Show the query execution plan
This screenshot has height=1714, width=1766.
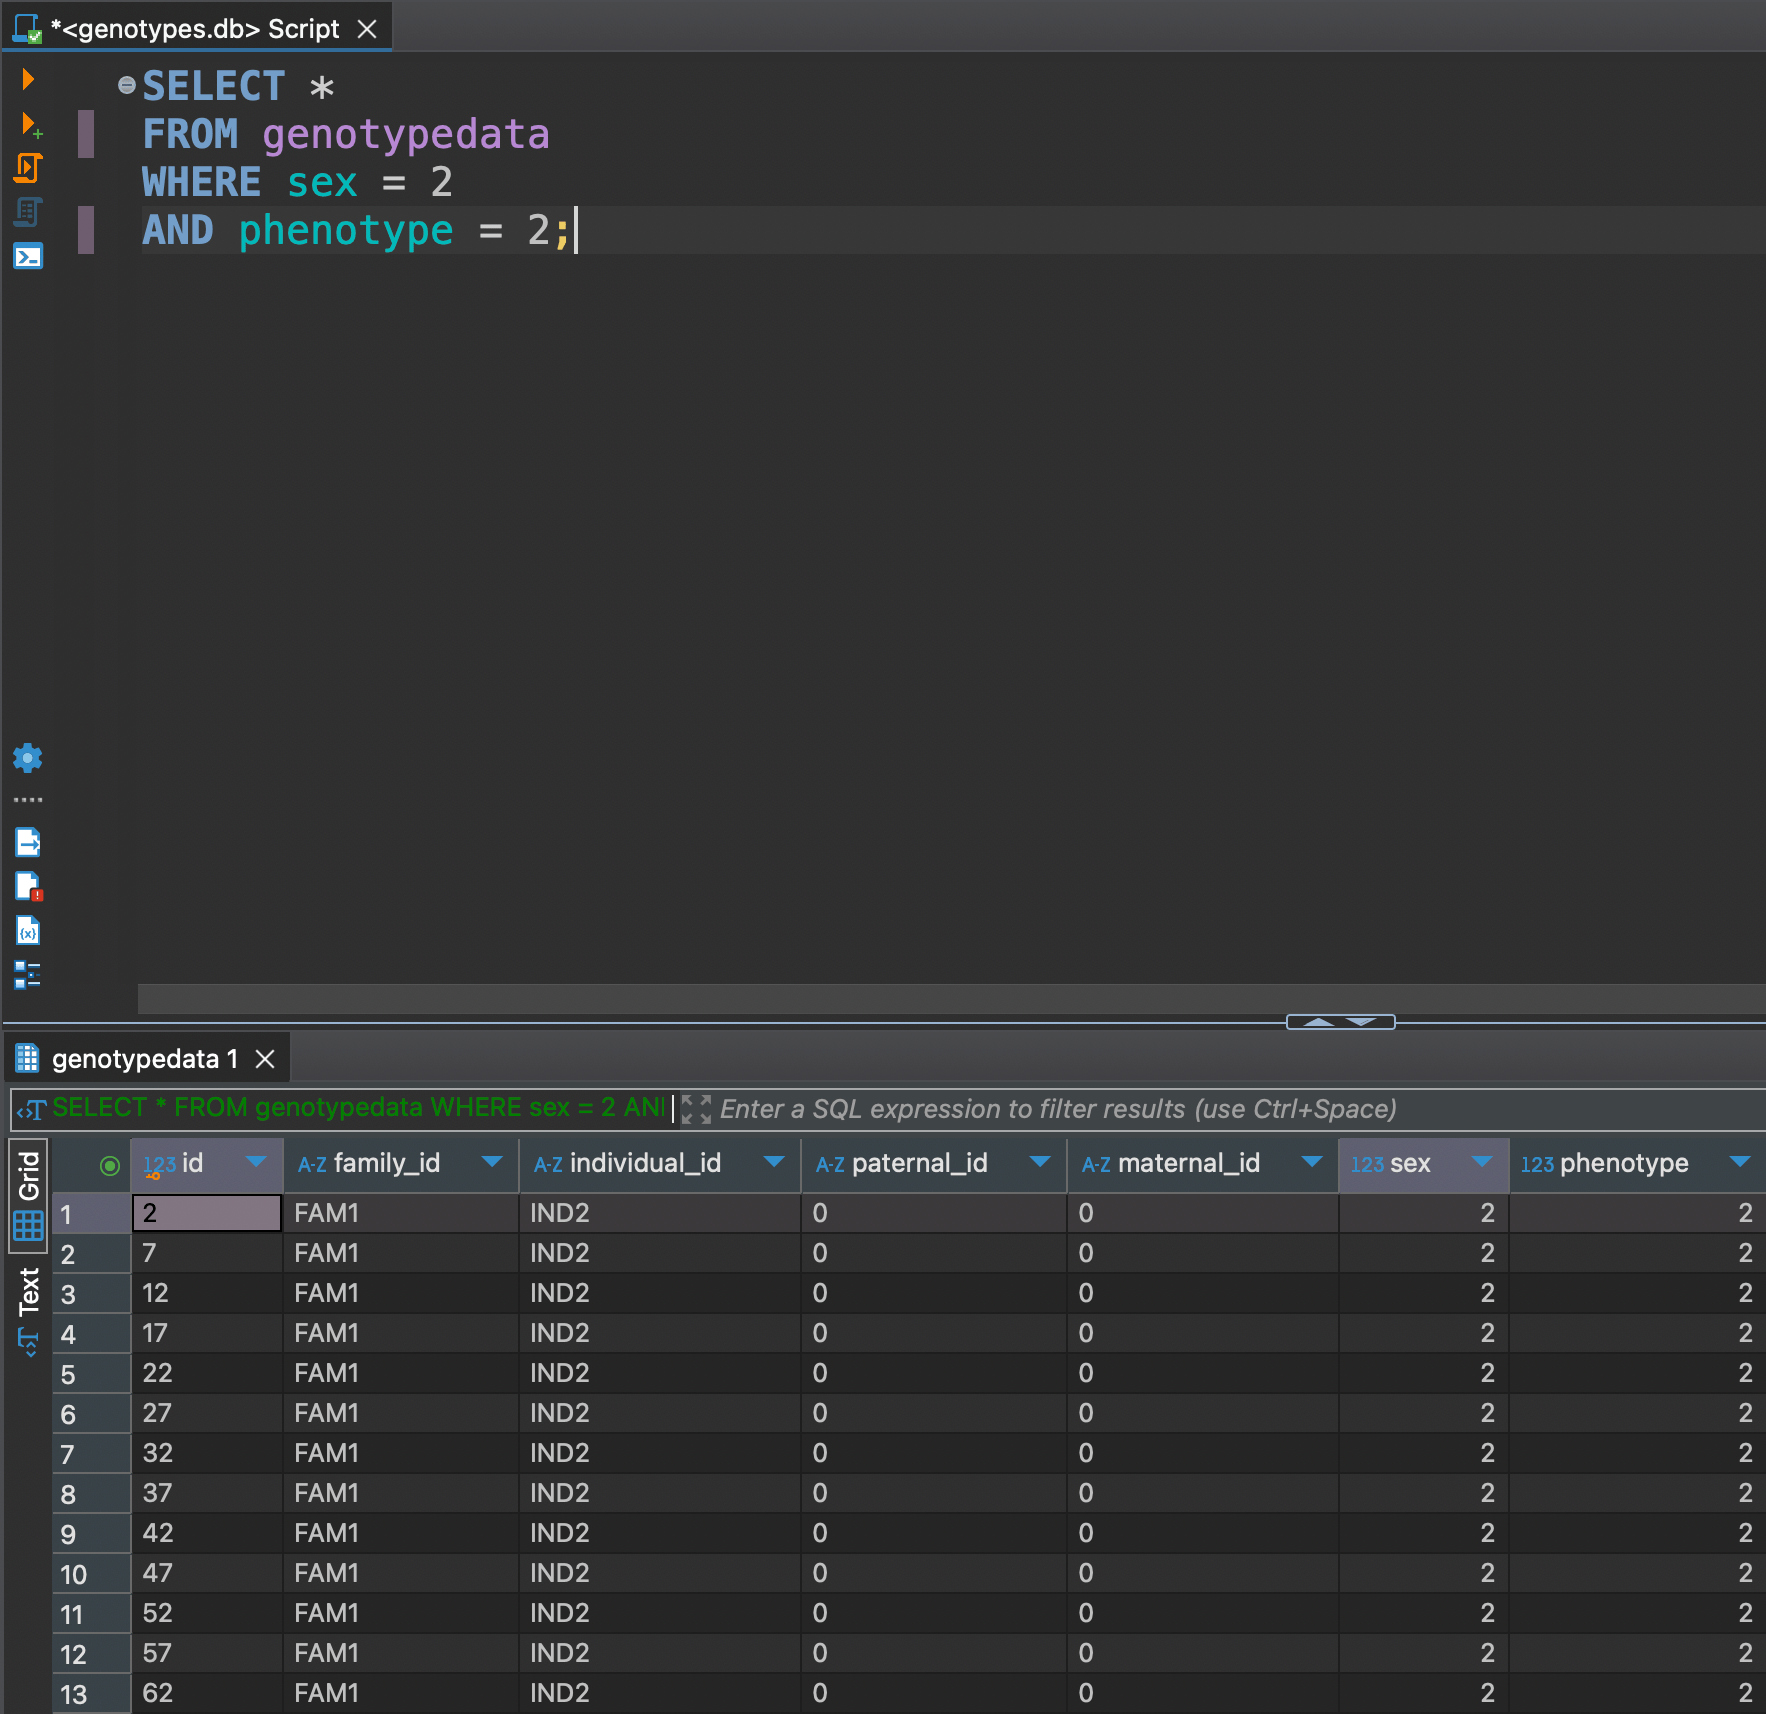27,212
